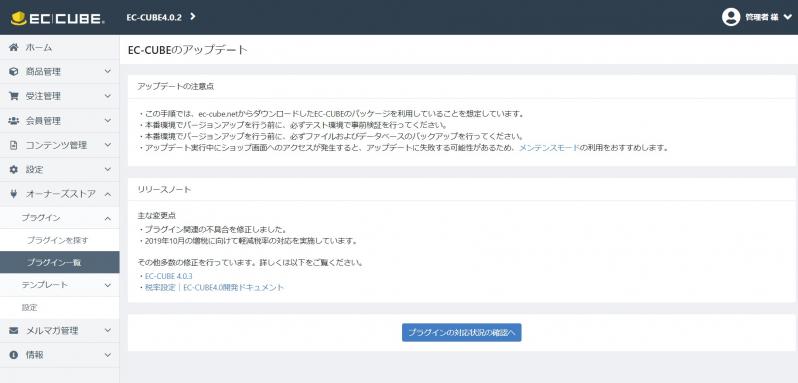798x383 pixels.
Task: Expand the 情報 chevron
Action: coord(107,355)
